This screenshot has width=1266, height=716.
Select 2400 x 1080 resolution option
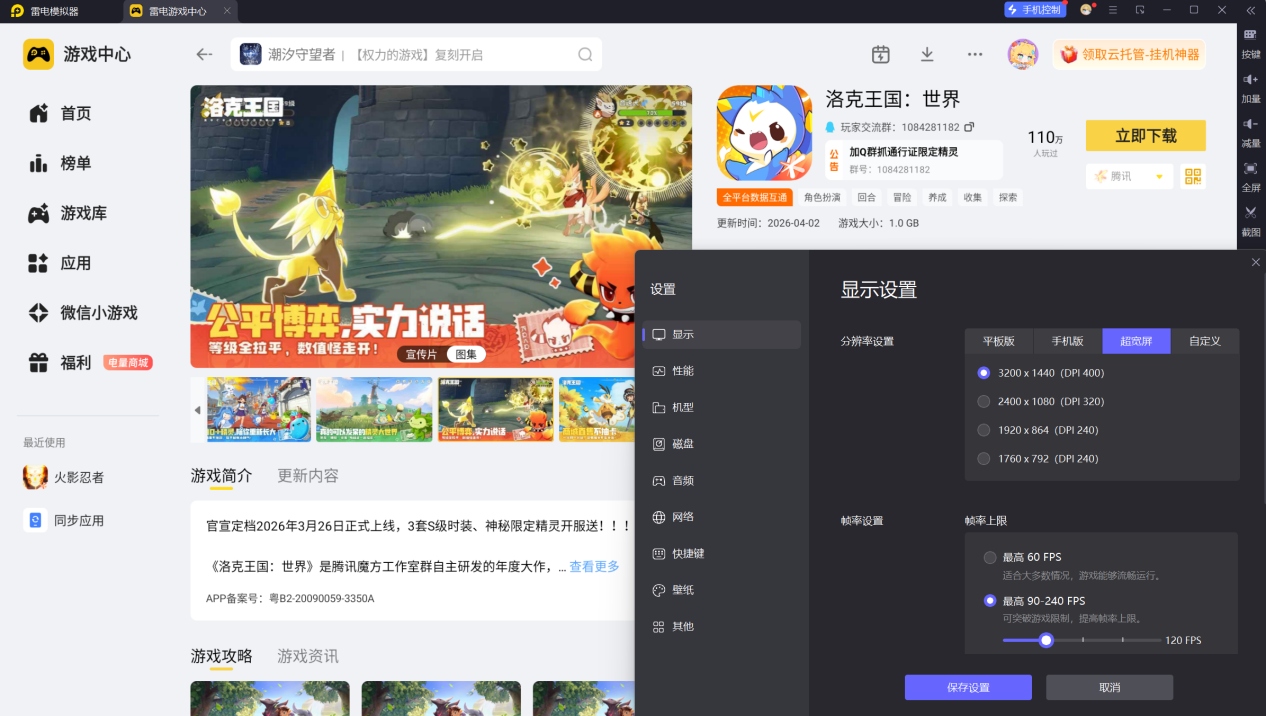pos(984,401)
